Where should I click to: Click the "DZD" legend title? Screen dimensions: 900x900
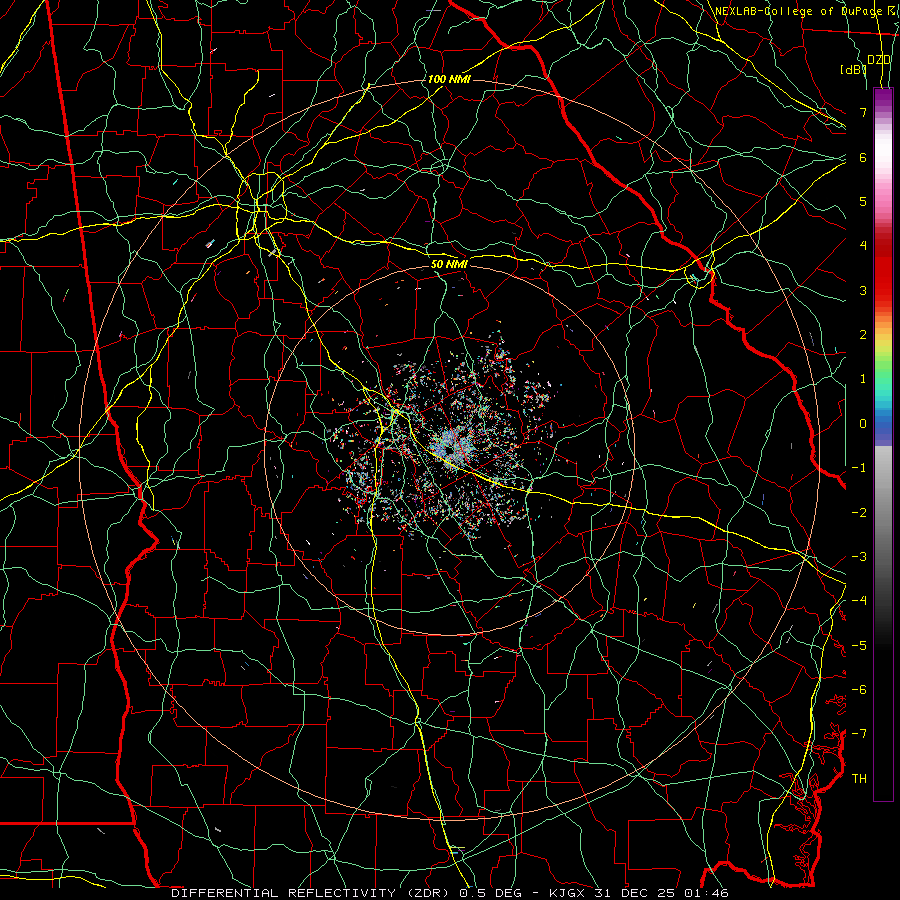pos(879,60)
